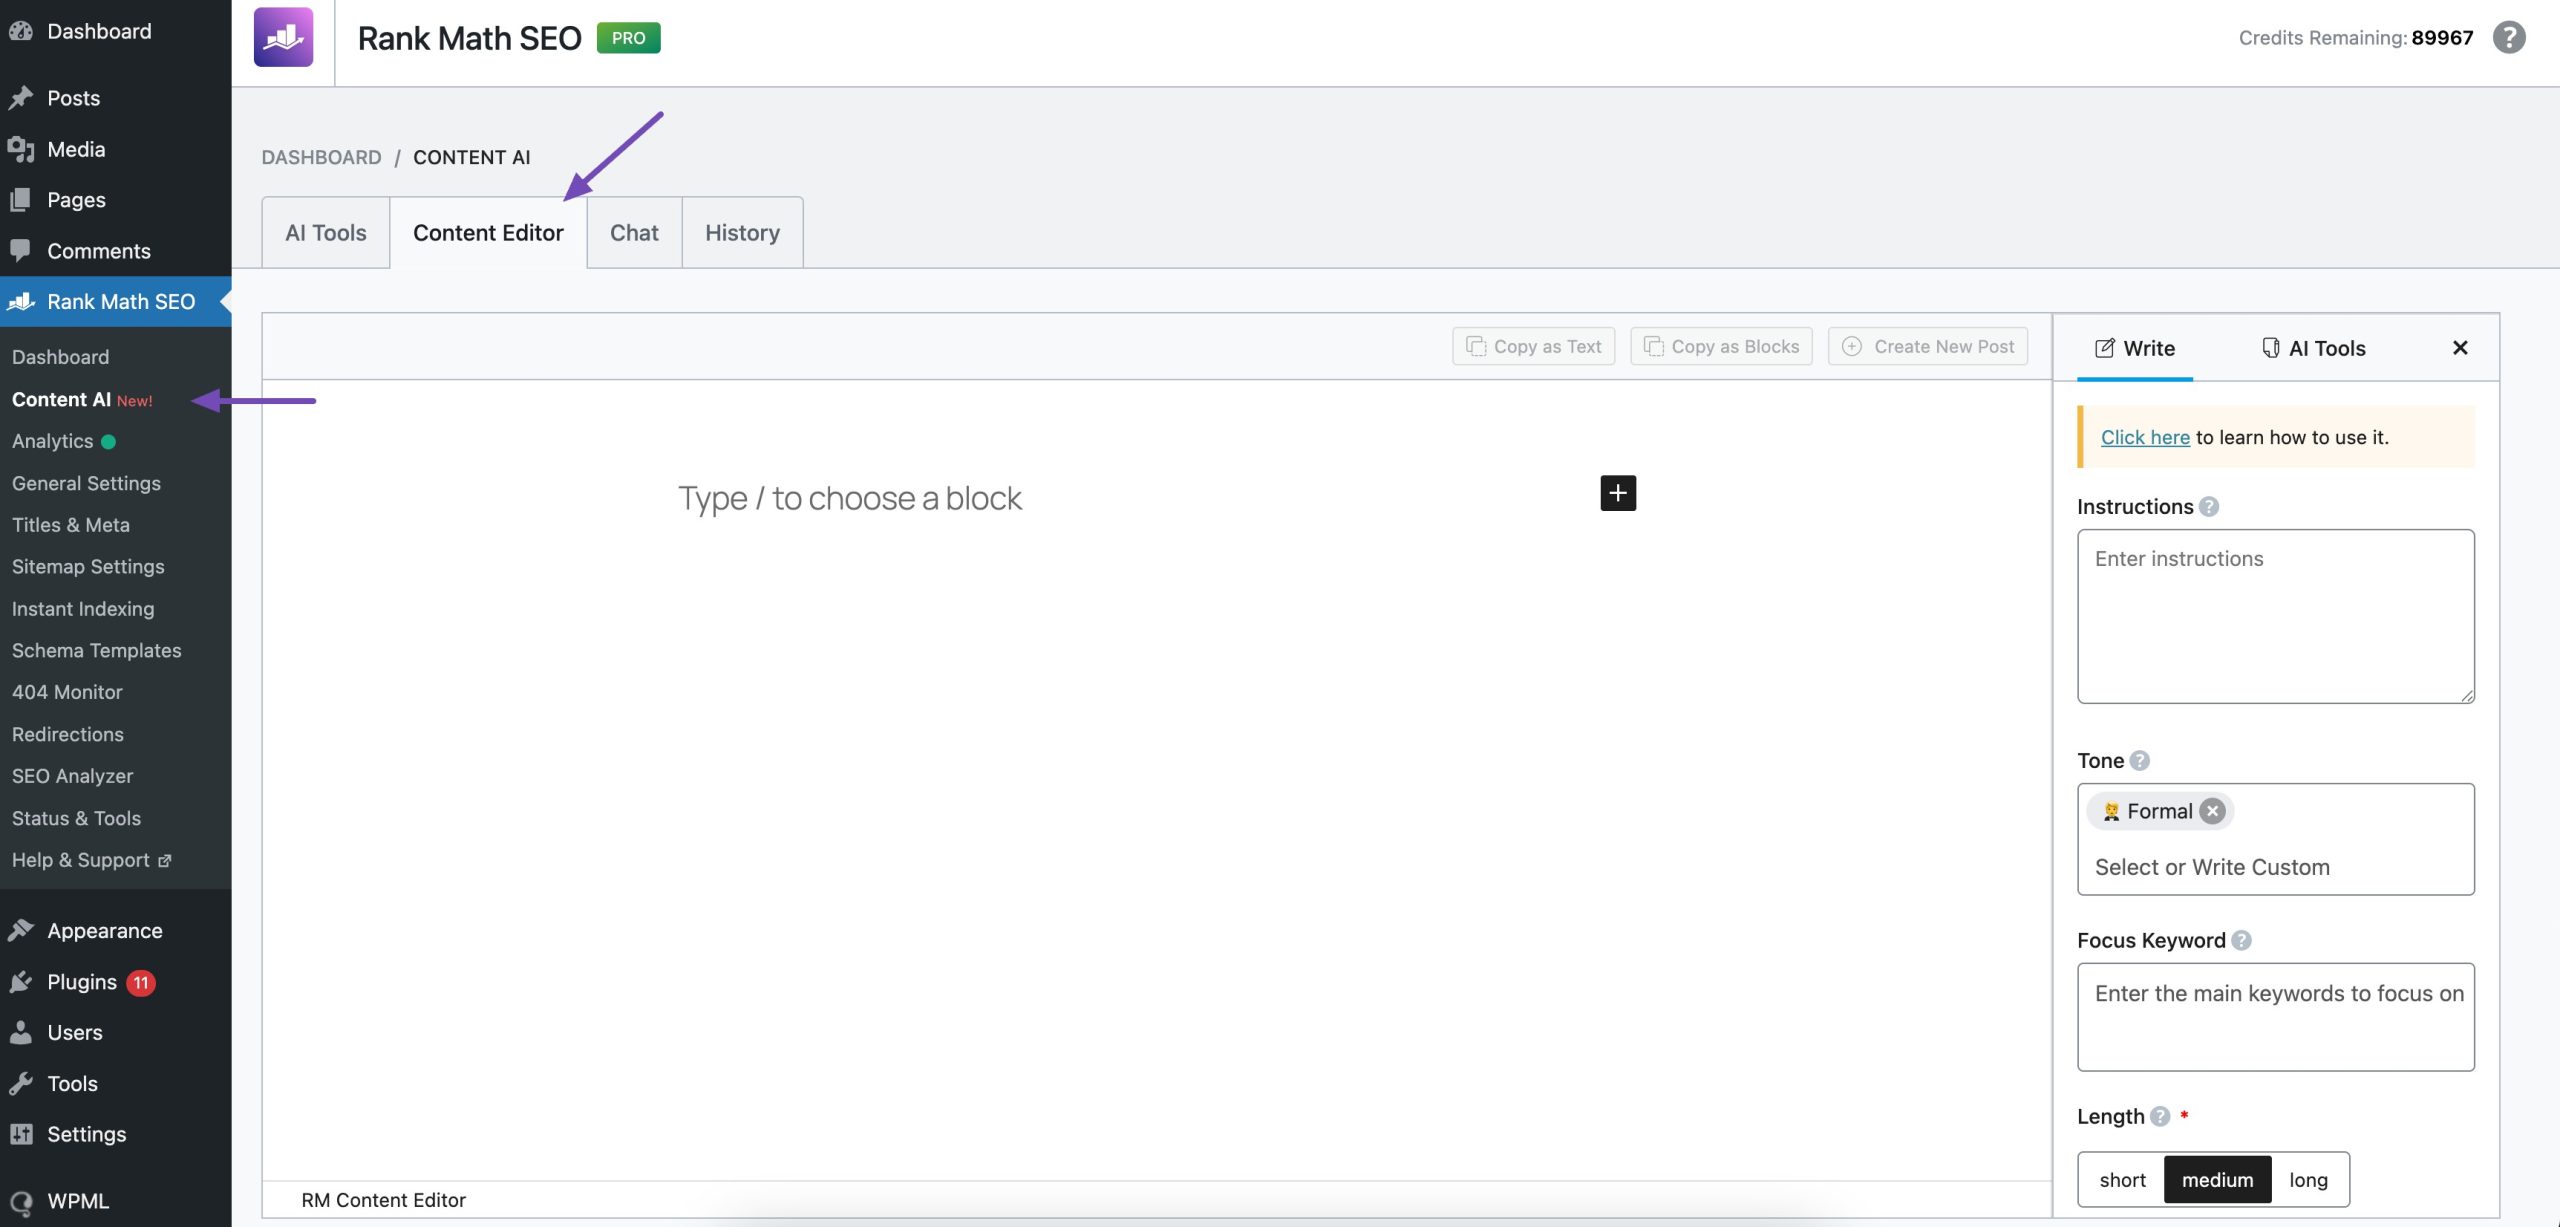Close the Write sidebar panel
Screen dimensions: 2560x1227
(2460, 348)
